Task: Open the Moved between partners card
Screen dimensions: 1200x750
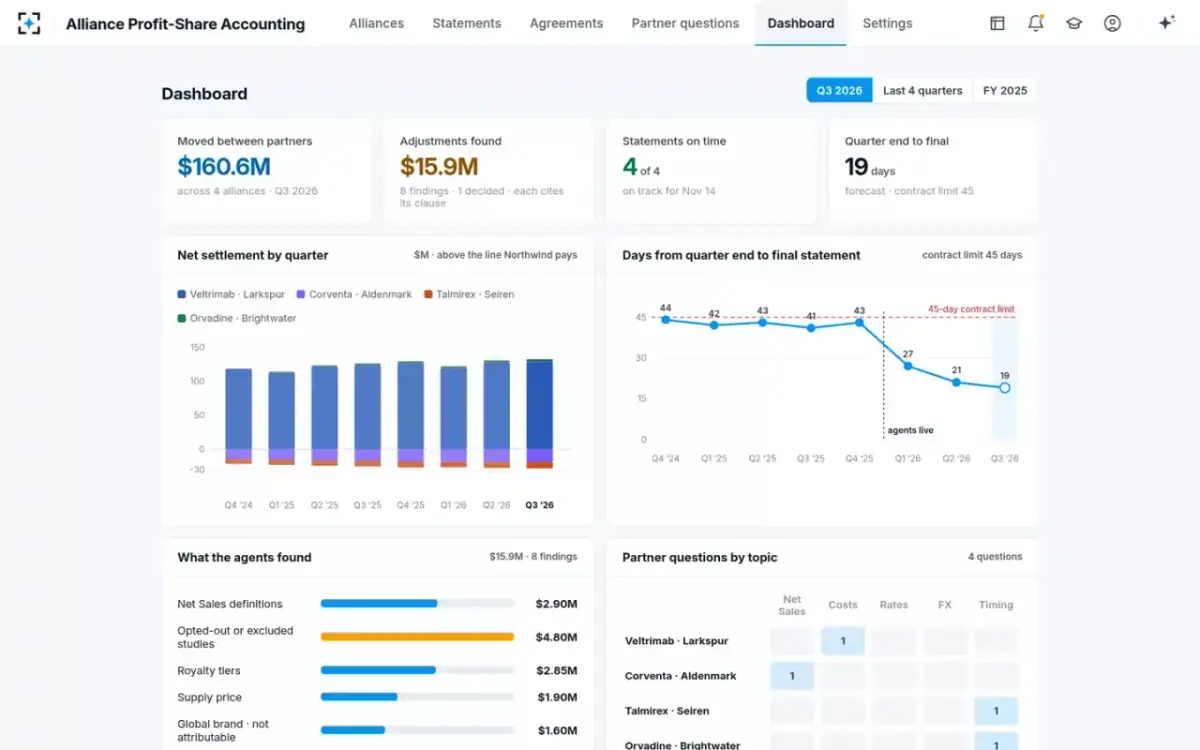Action: [266, 171]
